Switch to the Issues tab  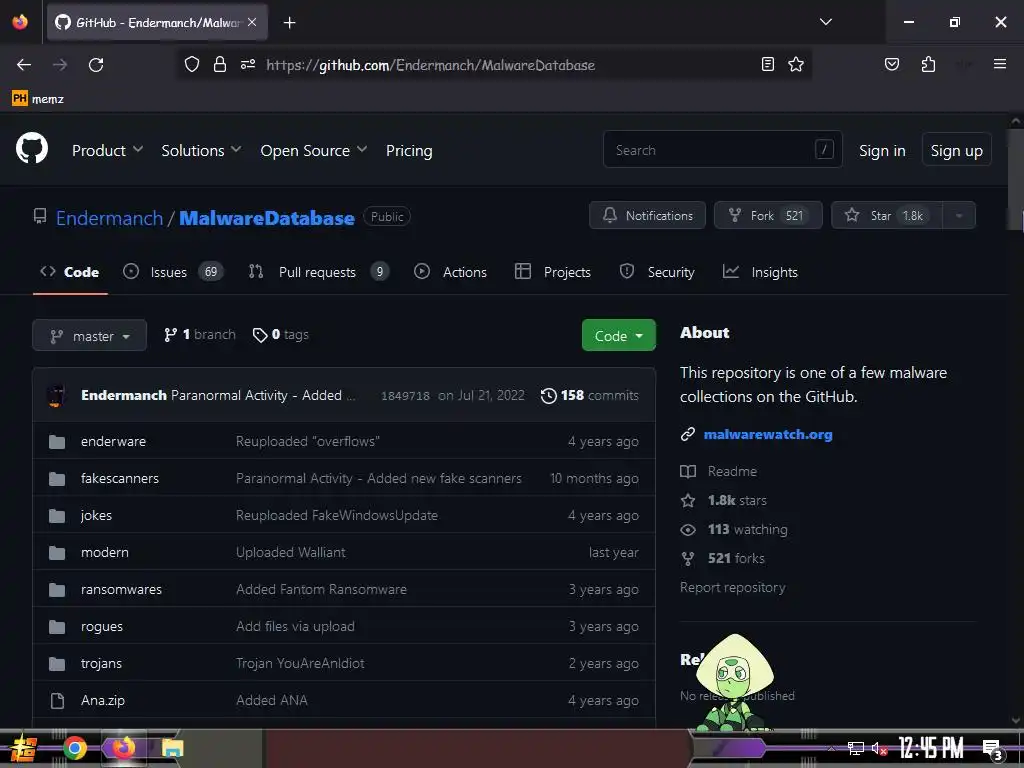[173, 272]
